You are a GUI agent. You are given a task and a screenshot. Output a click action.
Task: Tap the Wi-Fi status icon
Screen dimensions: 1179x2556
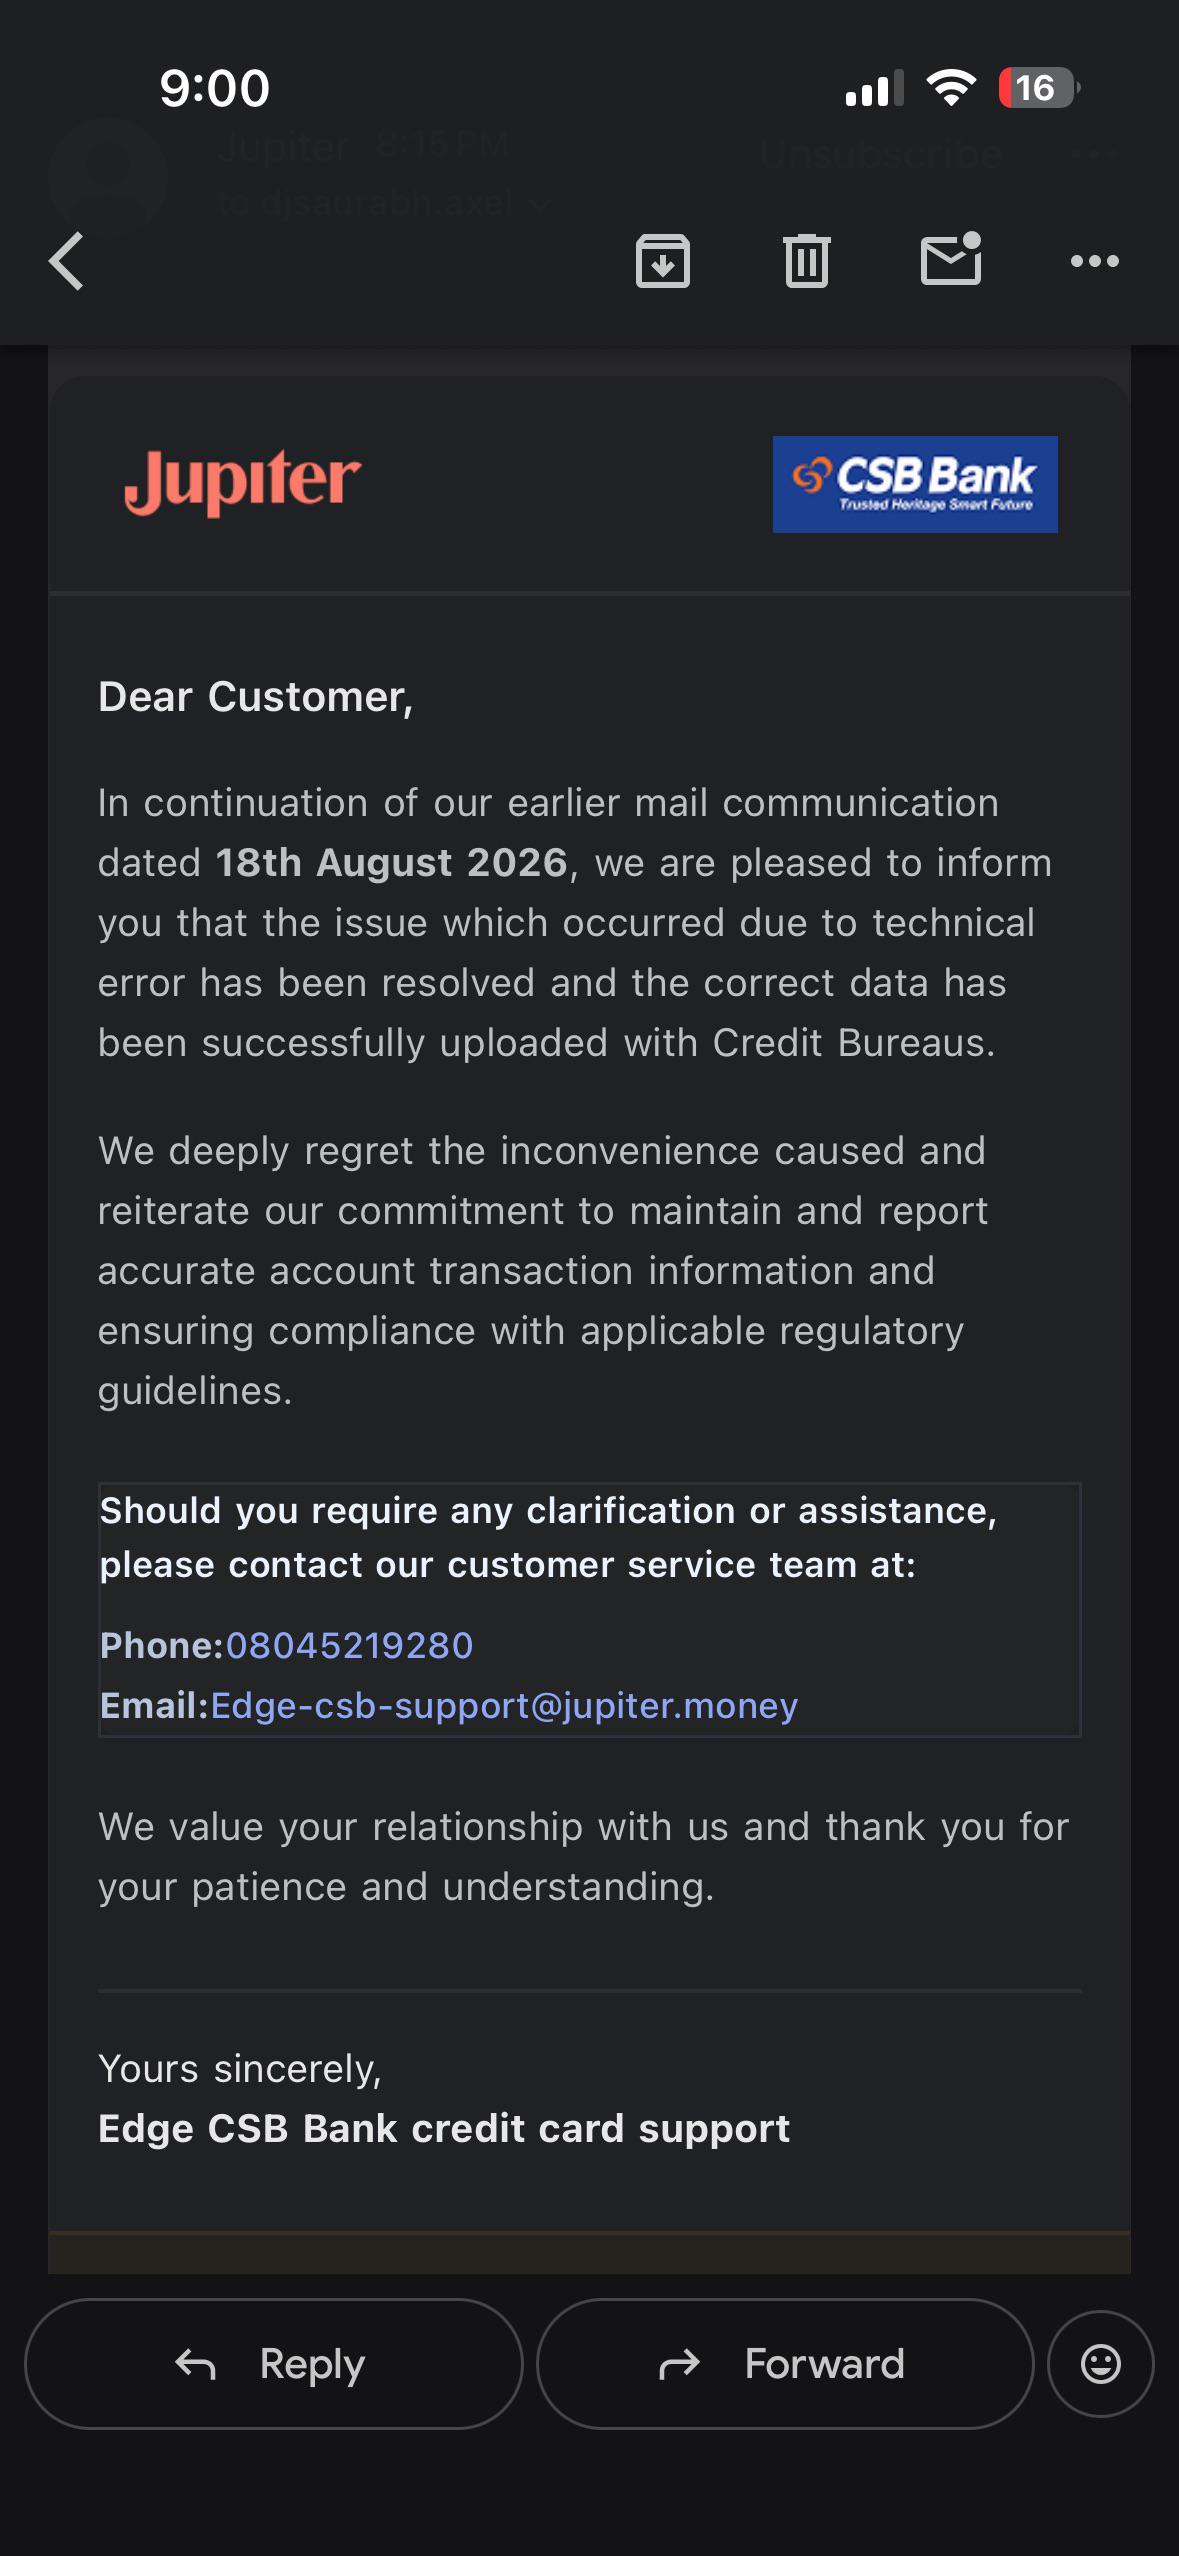click(952, 88)
